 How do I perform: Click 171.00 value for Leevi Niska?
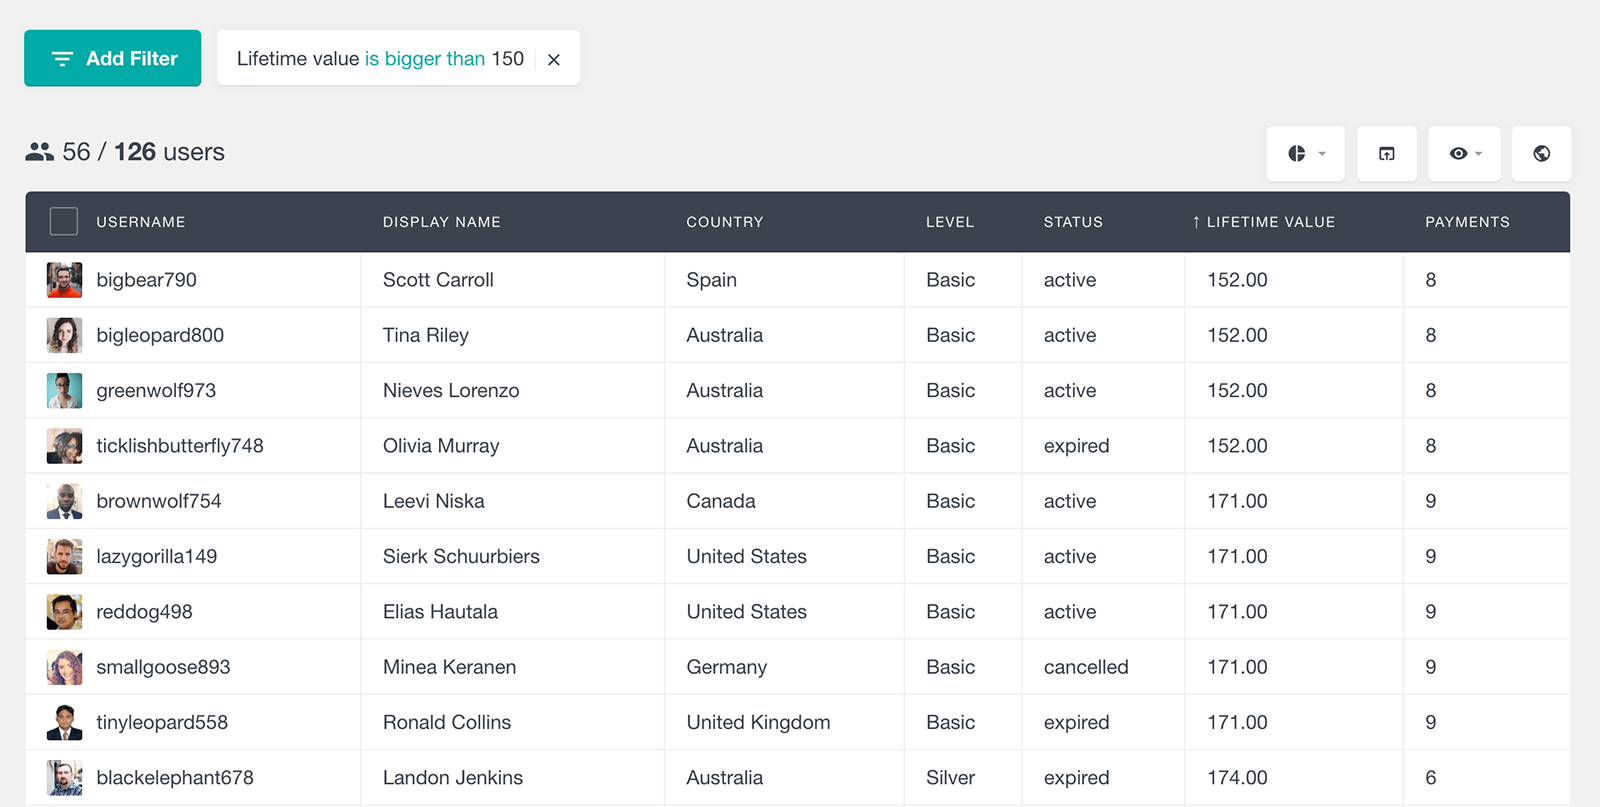coord(1237,501)
